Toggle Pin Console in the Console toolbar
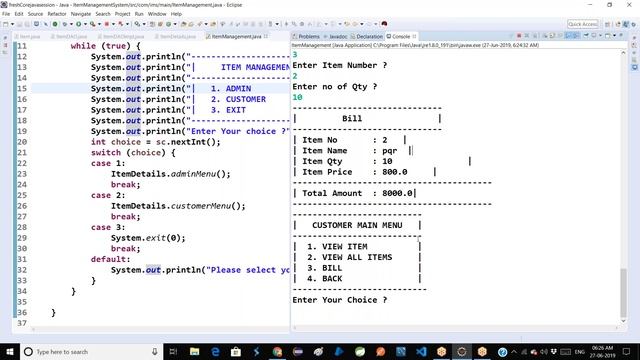640x360 pixels. tap(586, 36)
